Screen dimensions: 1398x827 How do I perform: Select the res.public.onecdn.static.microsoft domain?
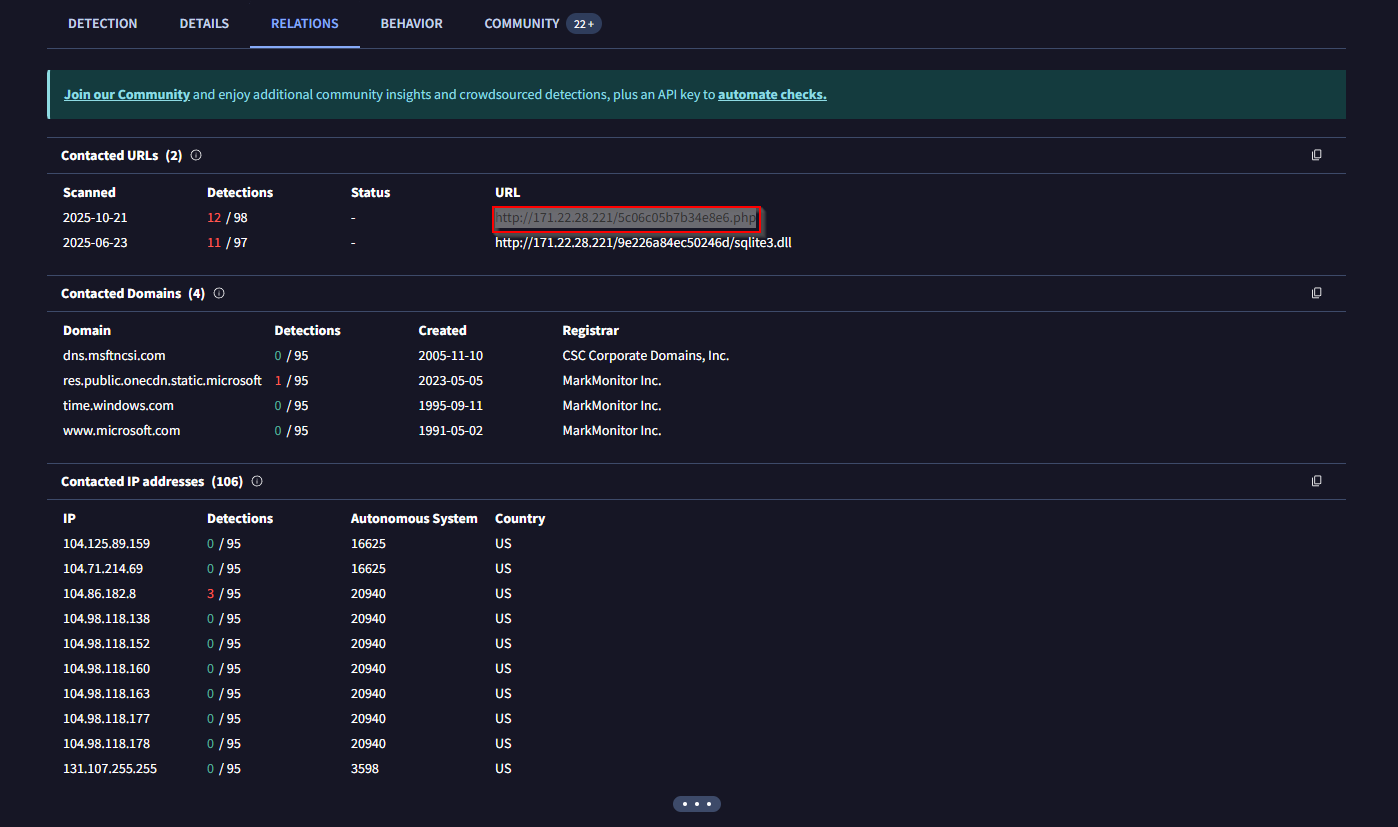click(x=162, y=381)
